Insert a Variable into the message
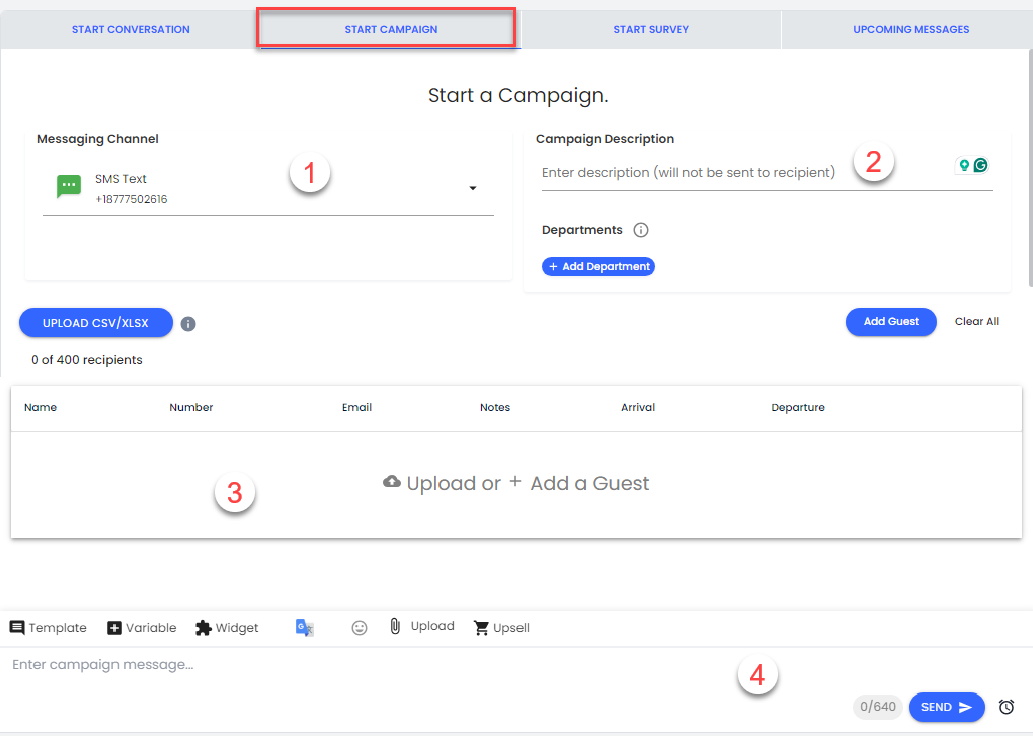 click(141, 628)
